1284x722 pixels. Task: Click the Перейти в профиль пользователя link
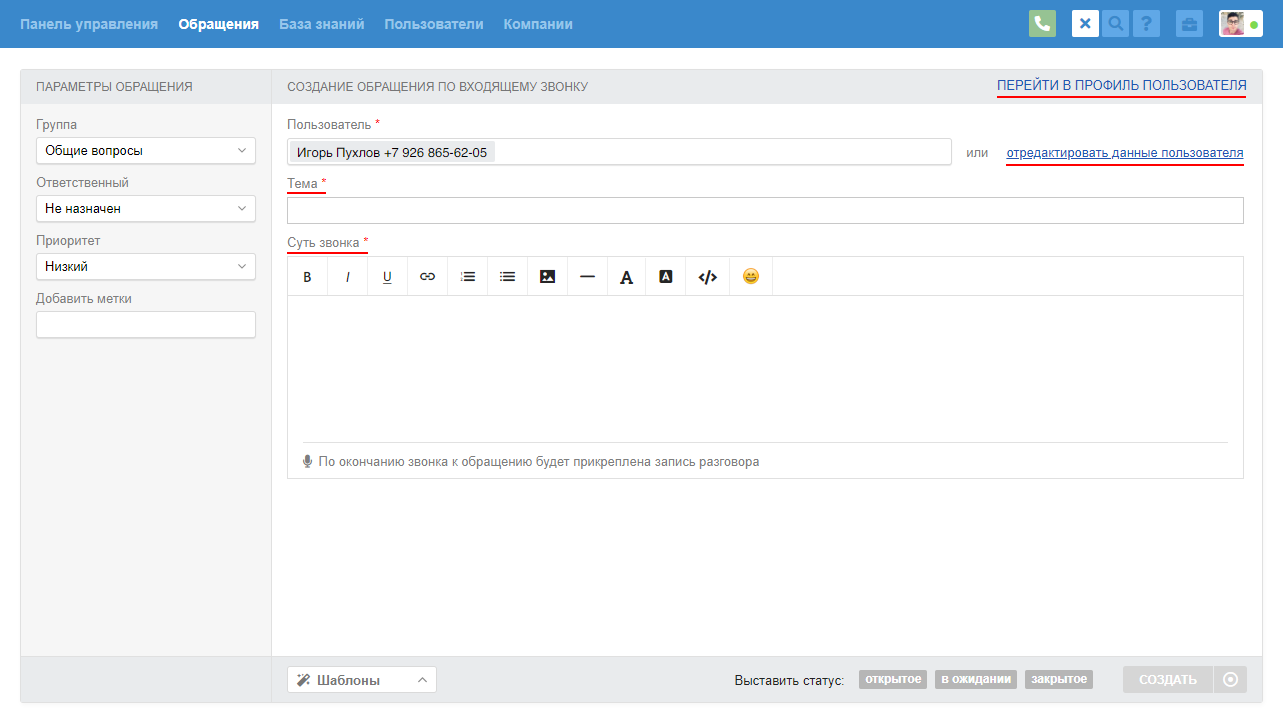1121,86
